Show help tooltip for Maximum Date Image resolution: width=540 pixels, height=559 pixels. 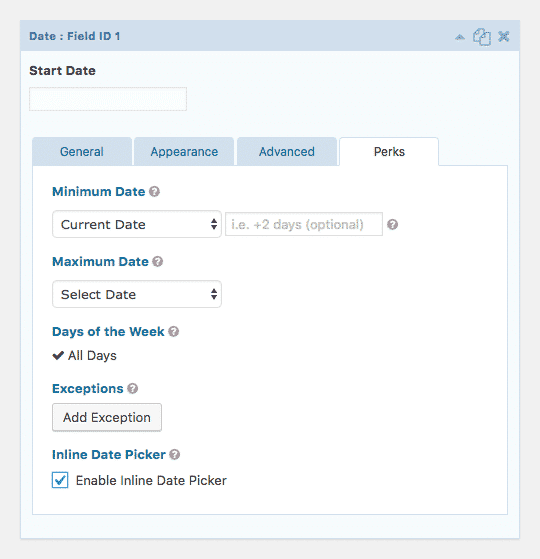pos(158,262)
